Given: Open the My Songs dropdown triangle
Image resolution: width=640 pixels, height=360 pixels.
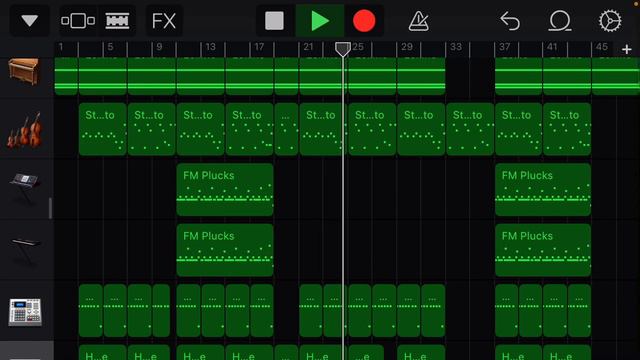Looking at the screenshot, I should coord(29,20).
